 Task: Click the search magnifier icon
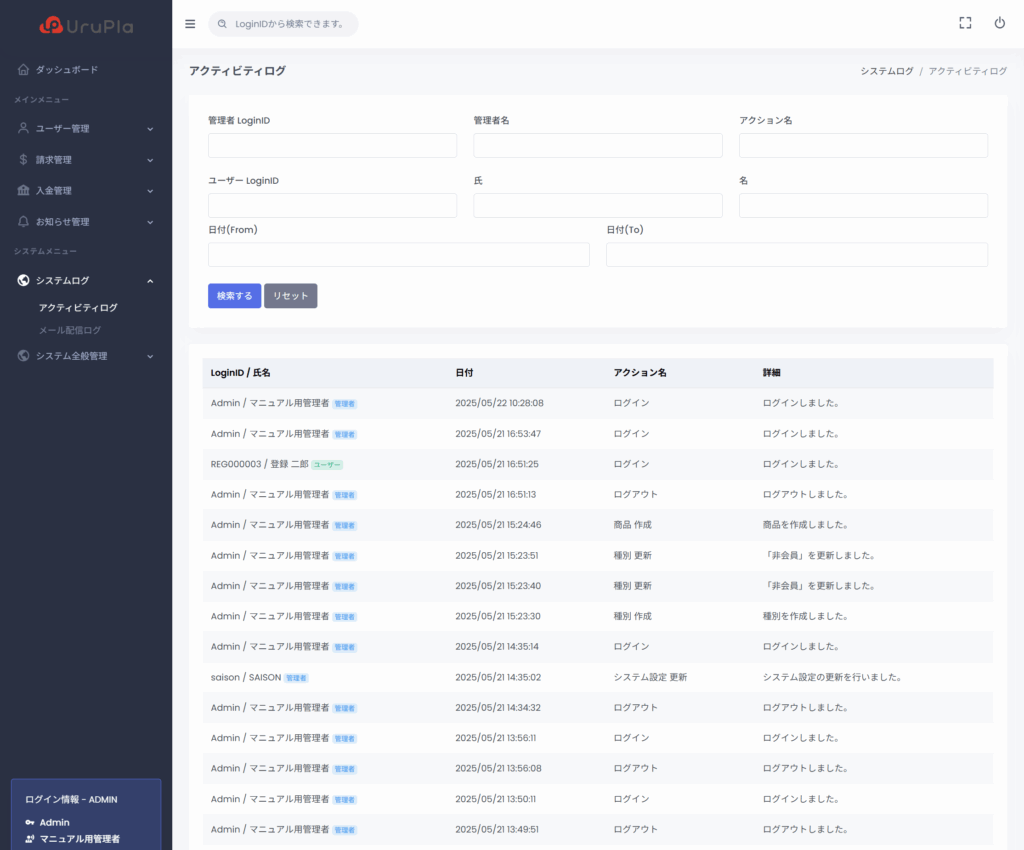tap(222, 24)
